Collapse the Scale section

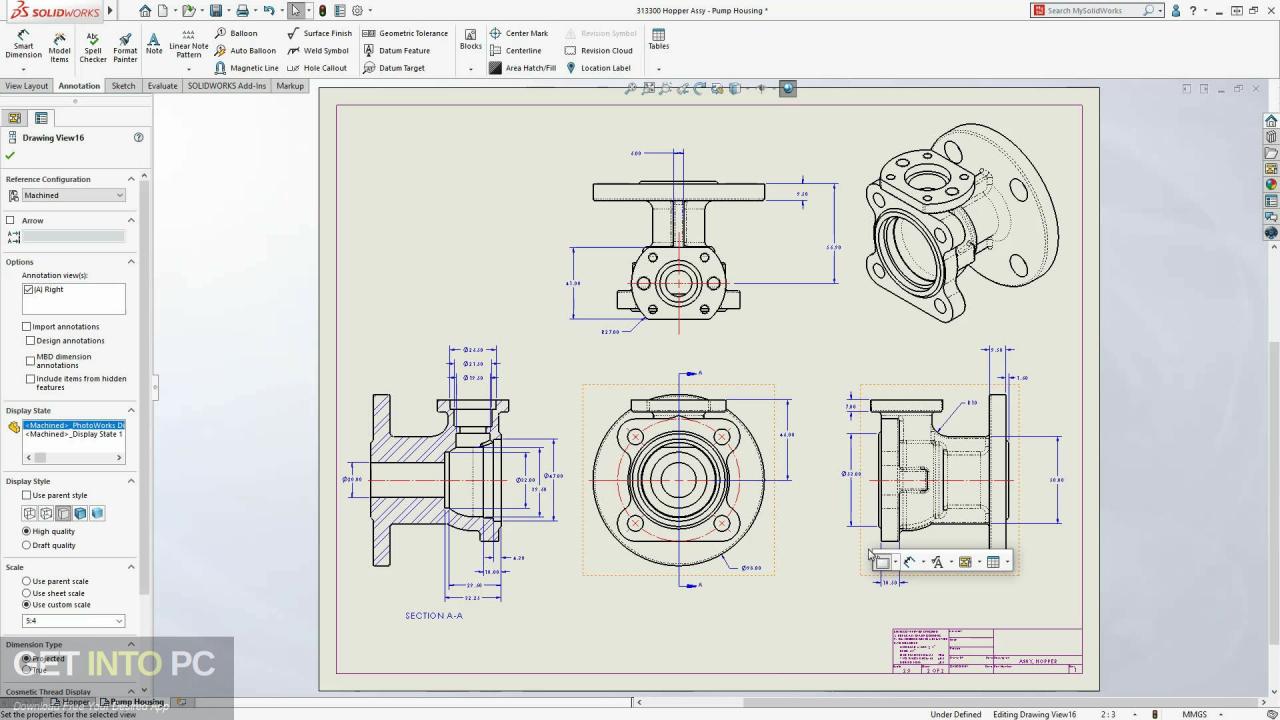point(131,567)
